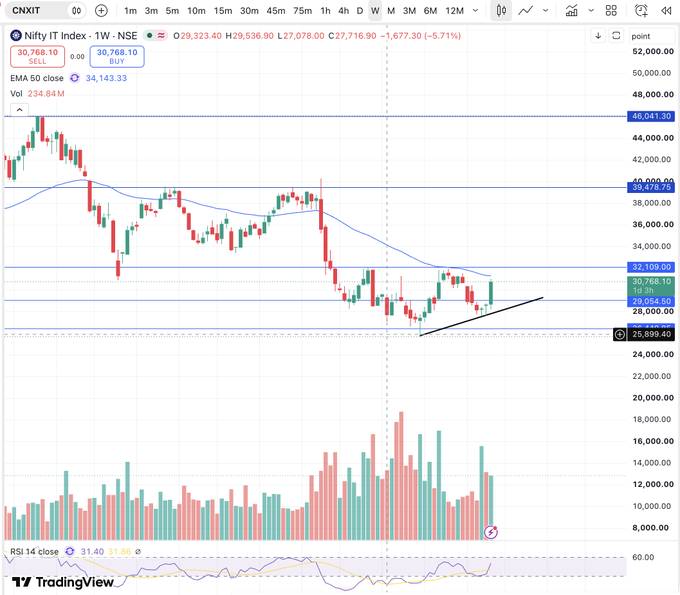
Task: Click the EMA value 34,143.33
Action: coord(106,78)
